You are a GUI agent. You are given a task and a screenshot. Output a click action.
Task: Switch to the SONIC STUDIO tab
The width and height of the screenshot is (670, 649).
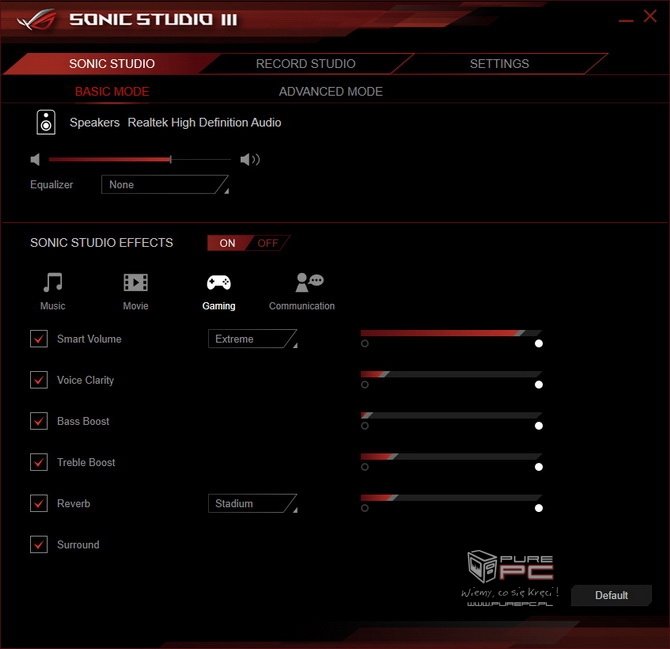coord(112,64)
